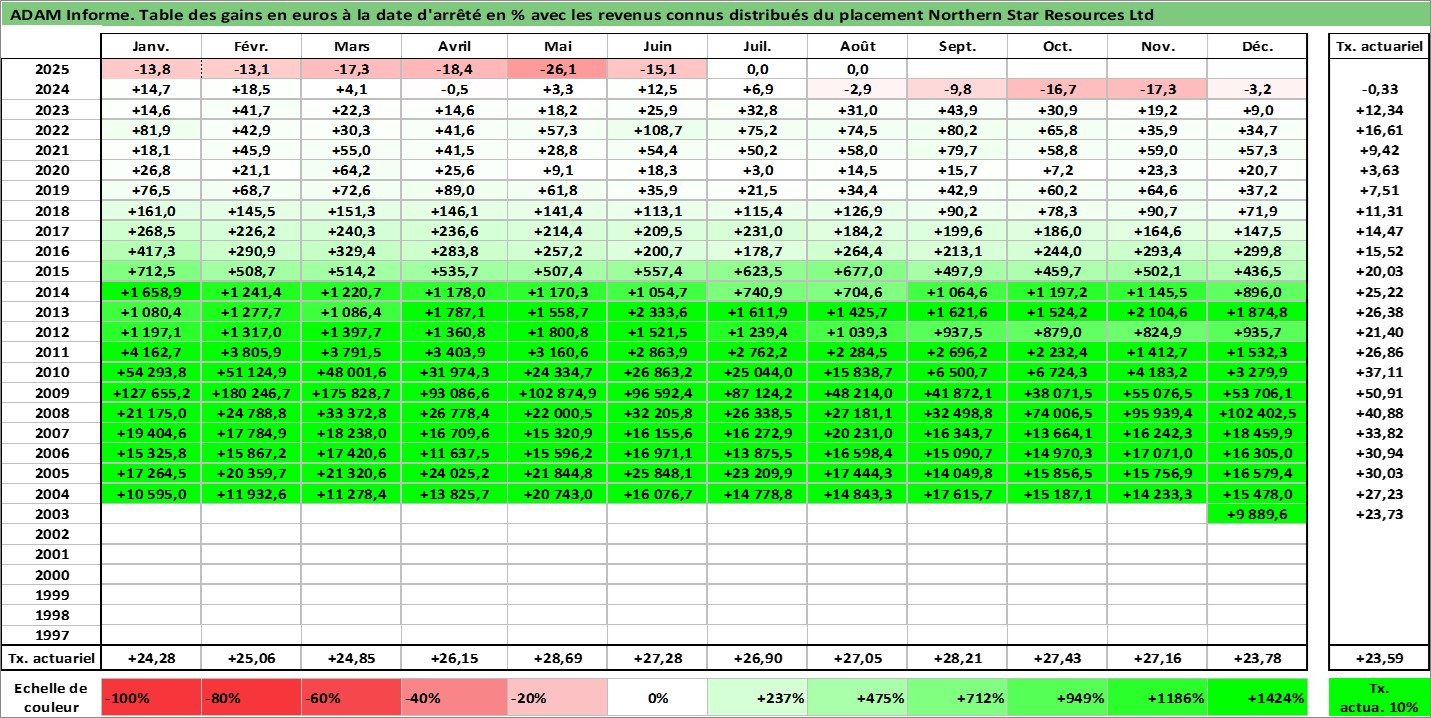Select the +24,28 actuarial rate under Janv.
1431x718 pixels.
coord(152,658)
